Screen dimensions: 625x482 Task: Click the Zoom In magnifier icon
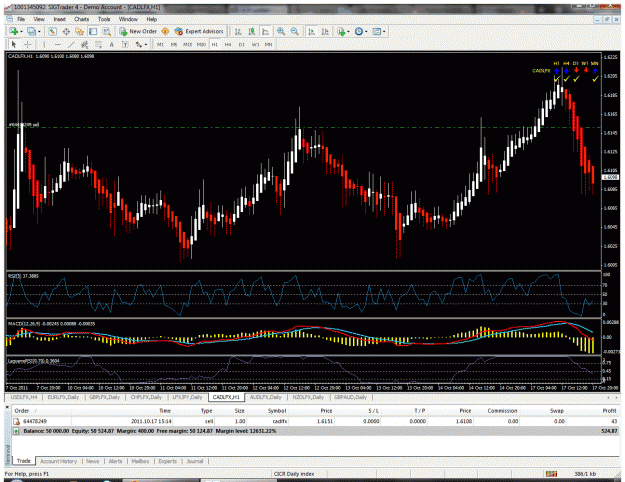click(281, 31)
